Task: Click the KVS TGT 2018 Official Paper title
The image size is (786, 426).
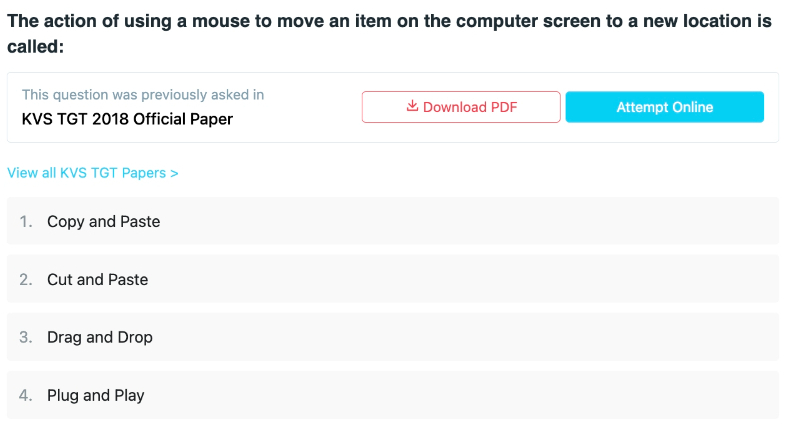Action: pyautogui.click(x=127, y=119)
